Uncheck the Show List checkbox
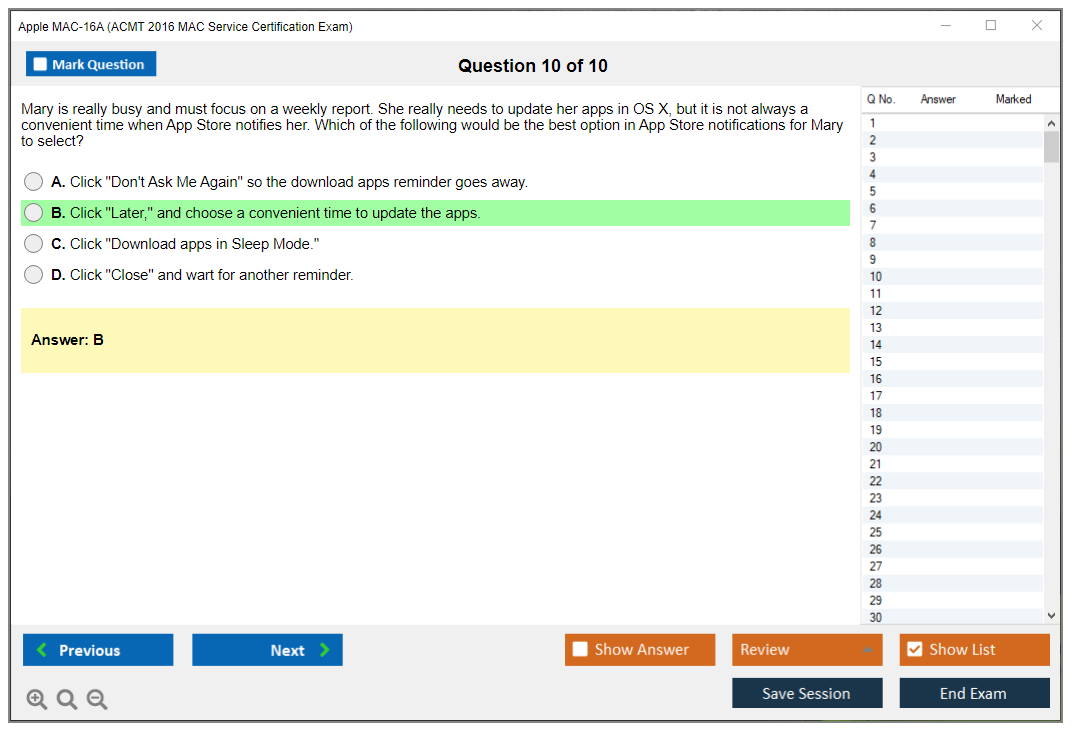The height and width of the screenshot is (735, 1075). (x=914, y=650)
